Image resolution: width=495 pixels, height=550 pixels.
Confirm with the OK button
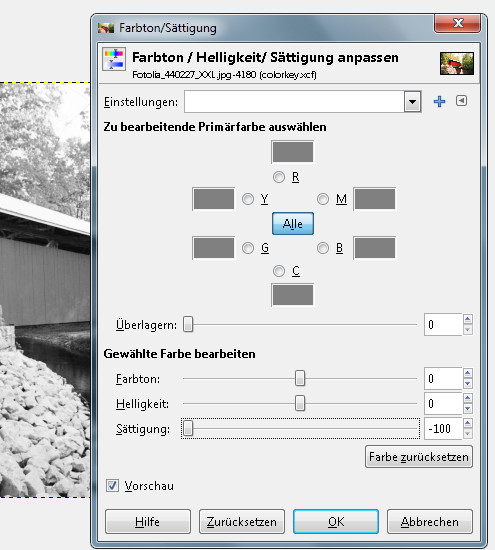336,522
